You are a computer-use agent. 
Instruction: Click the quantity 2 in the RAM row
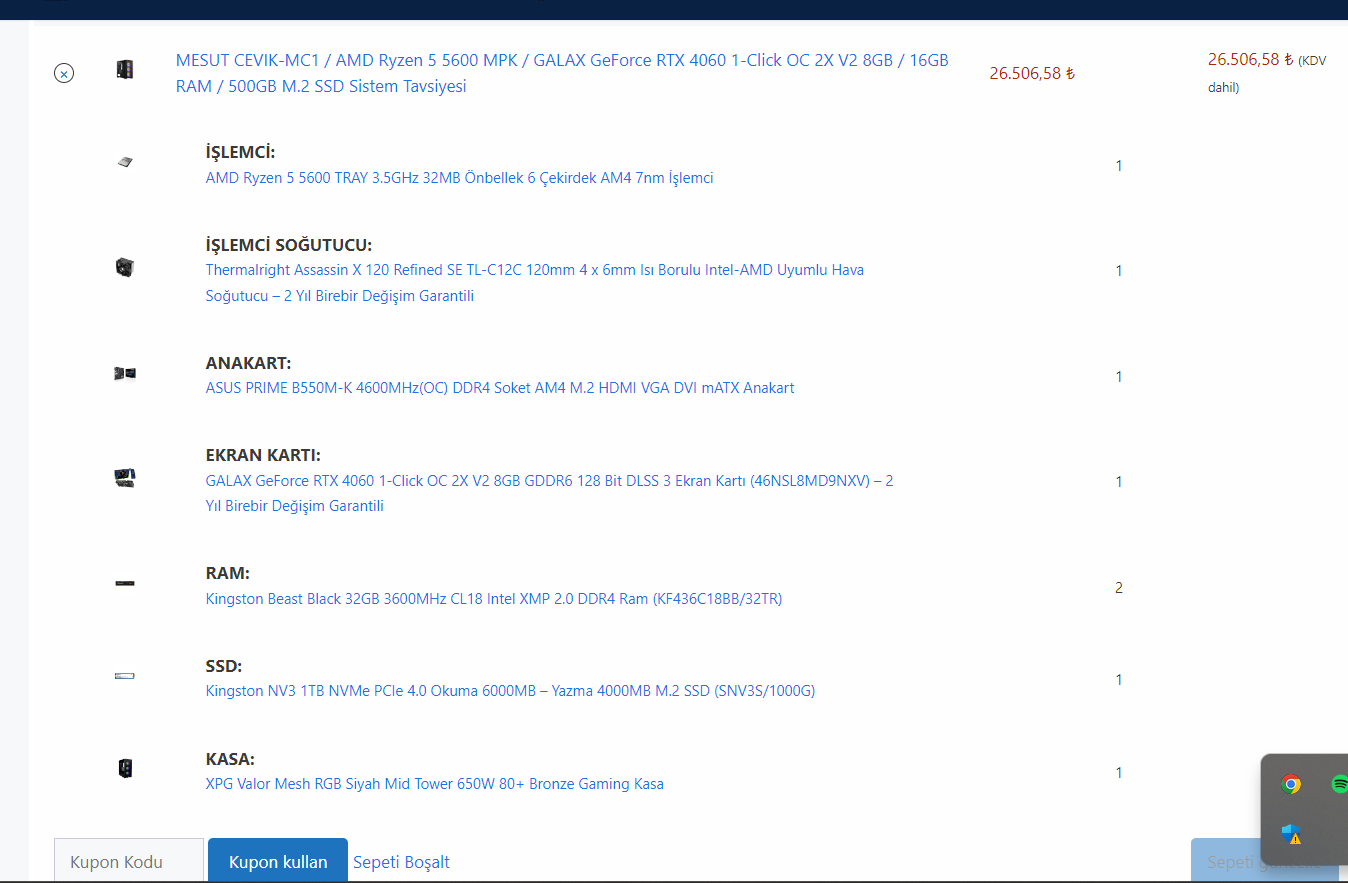point(1119,588)
